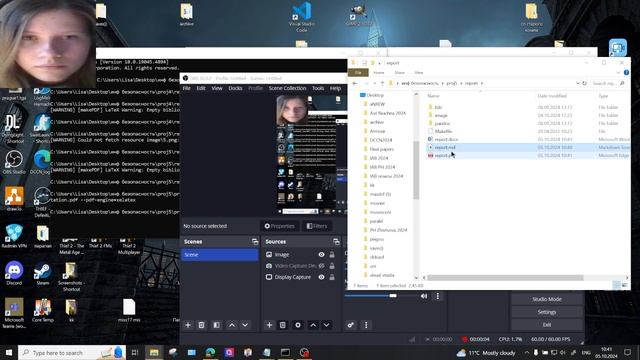Refresh the Explorer folder view

pos(584,83)
